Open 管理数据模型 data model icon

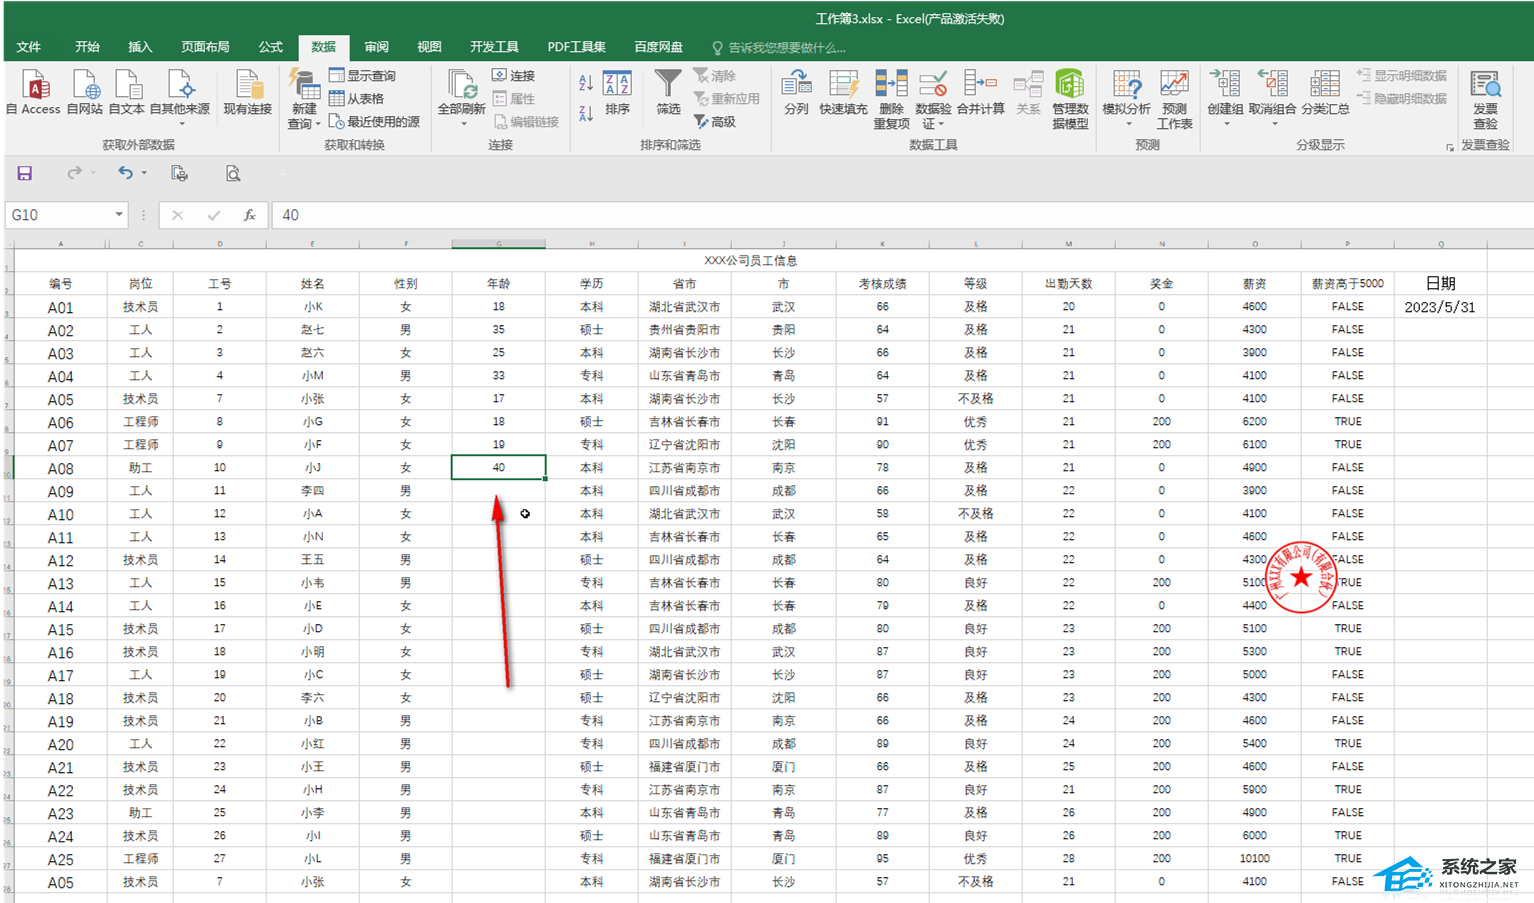tap(1070, 85)
